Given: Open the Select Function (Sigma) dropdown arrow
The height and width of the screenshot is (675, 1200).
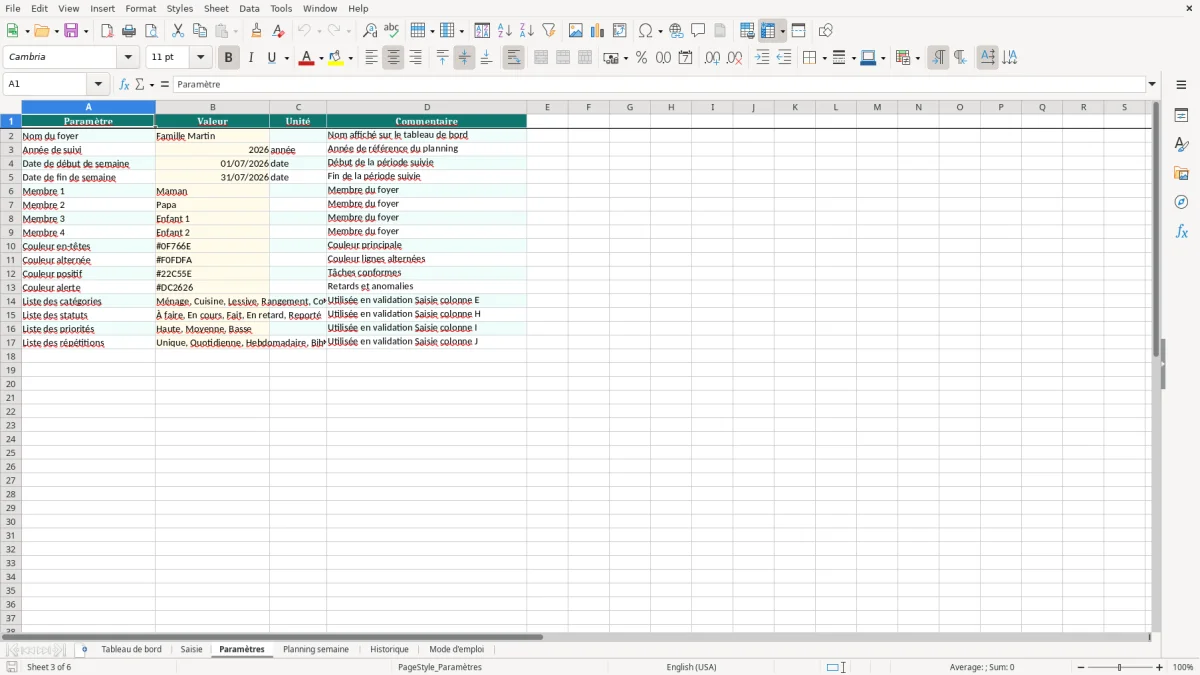Looking at the screenshot, I should point(151,85).
